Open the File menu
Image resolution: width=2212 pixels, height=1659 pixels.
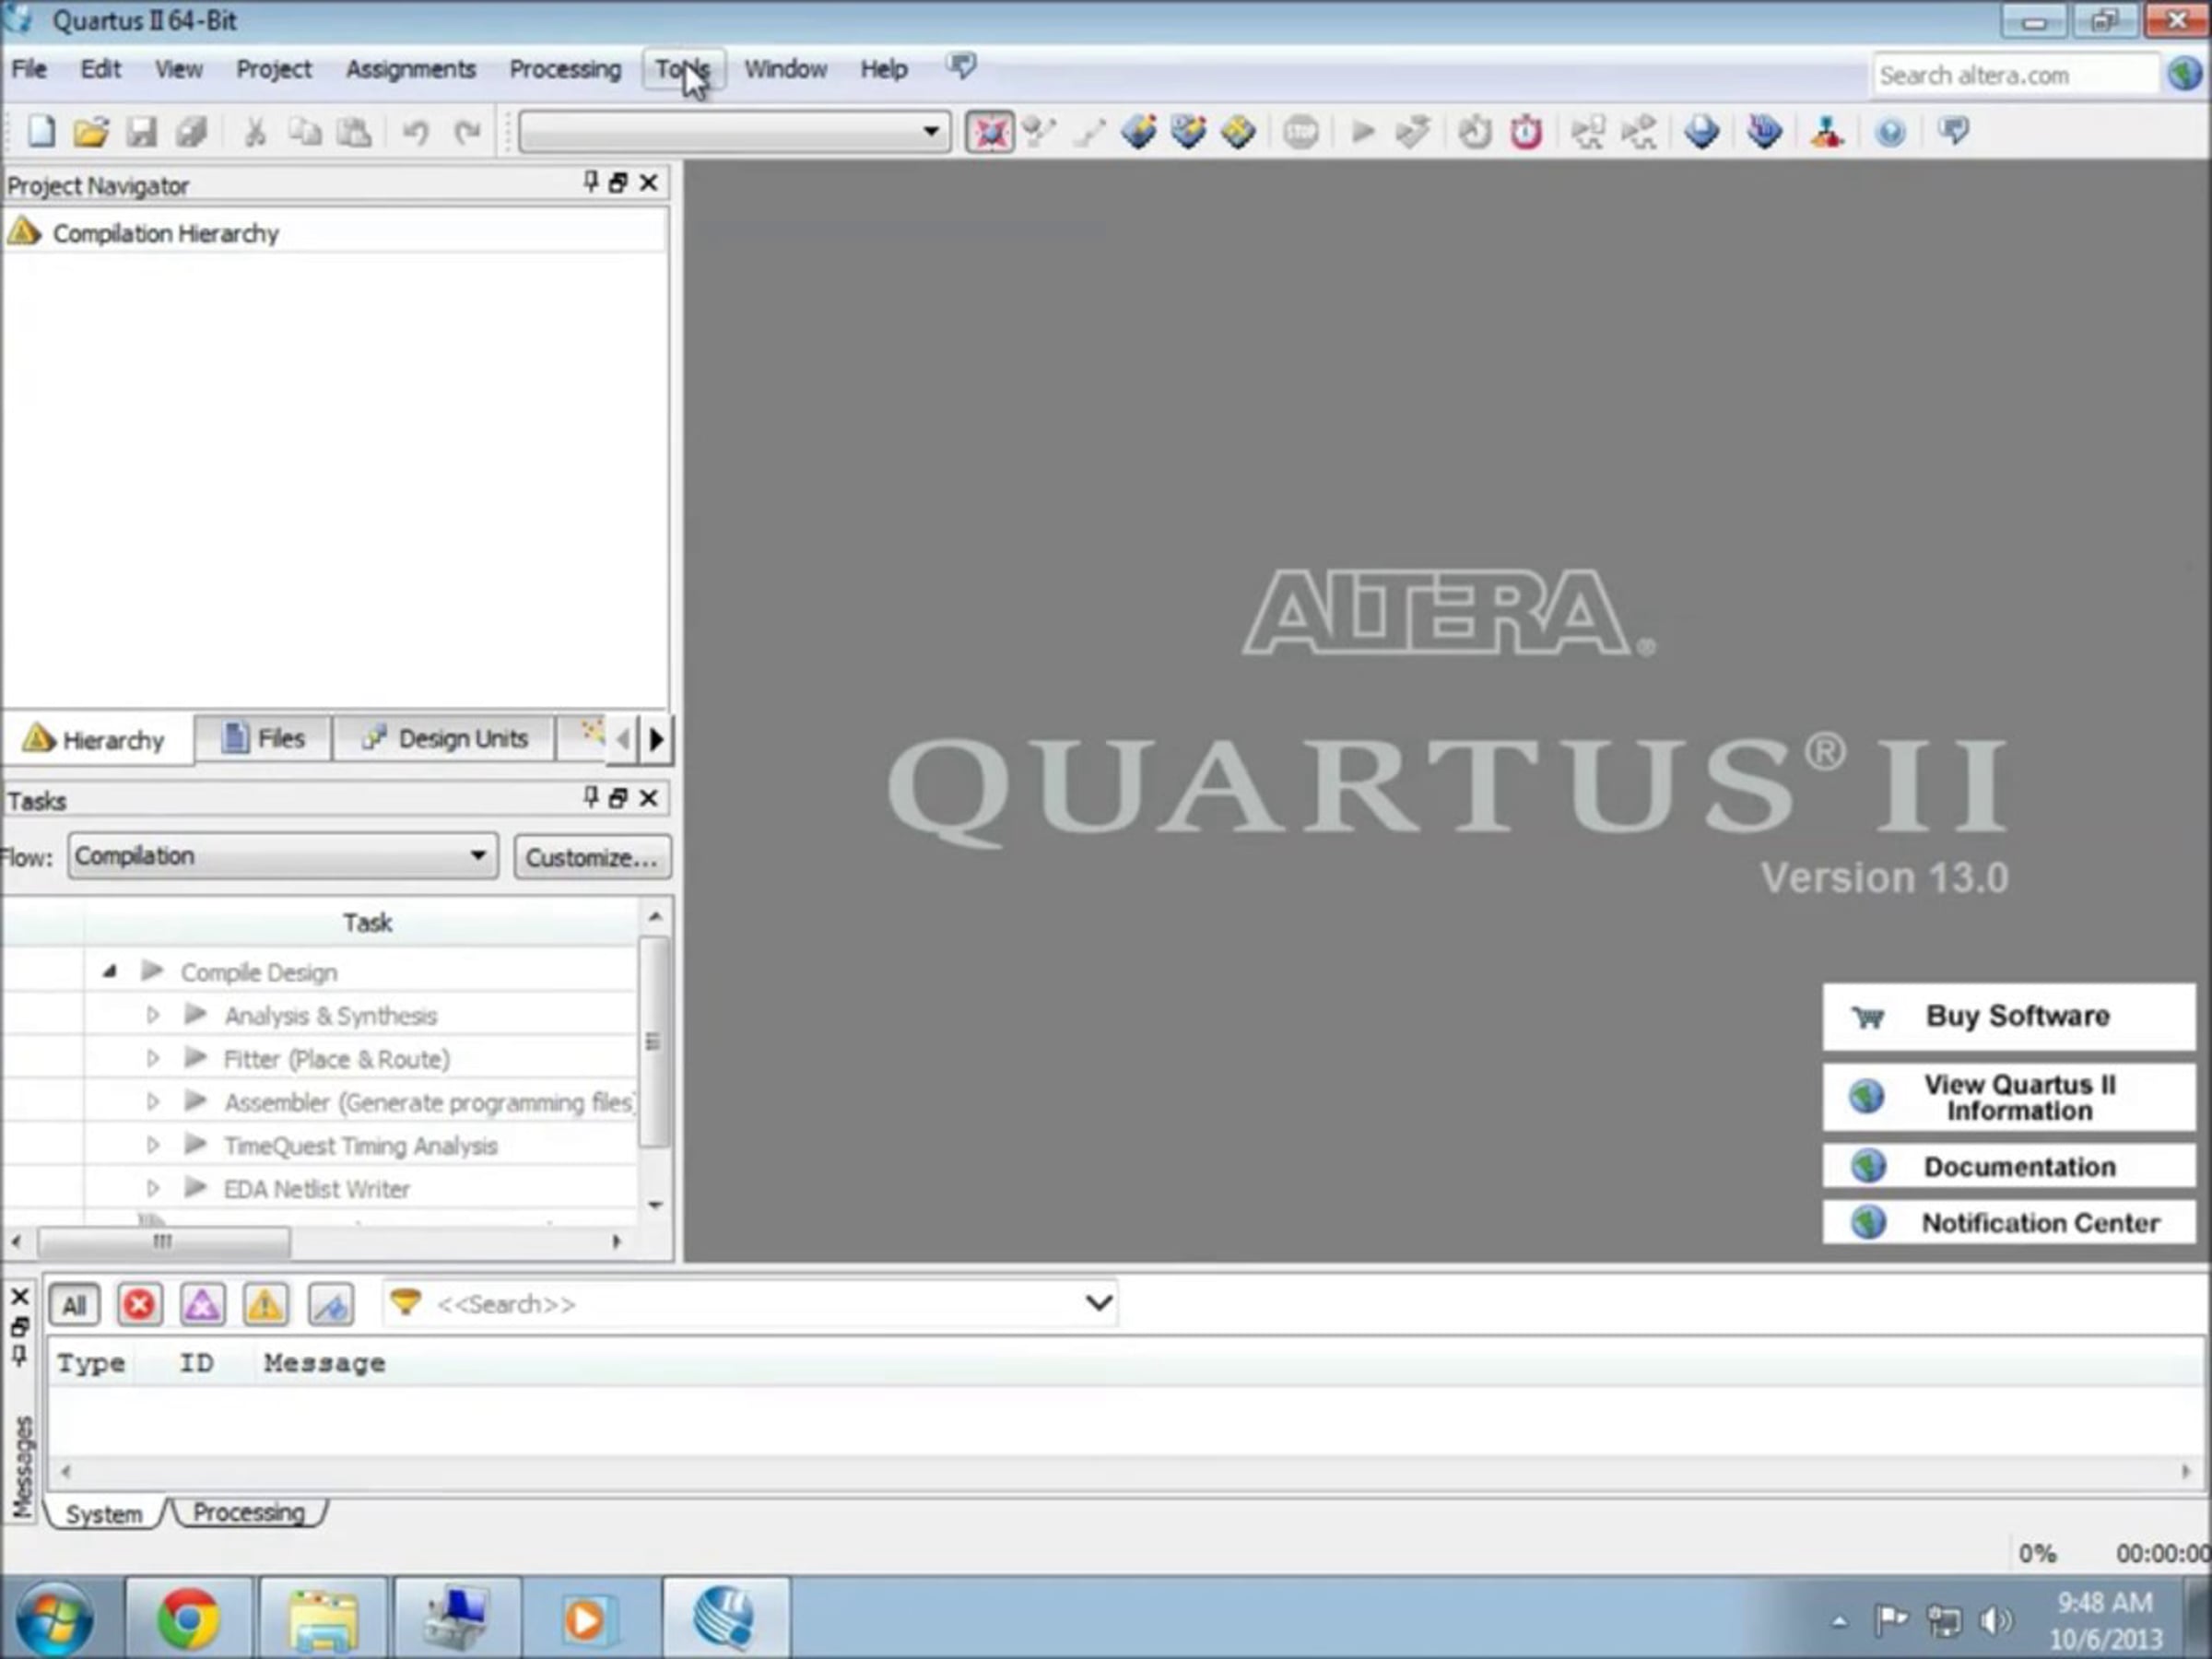point(29,69)
